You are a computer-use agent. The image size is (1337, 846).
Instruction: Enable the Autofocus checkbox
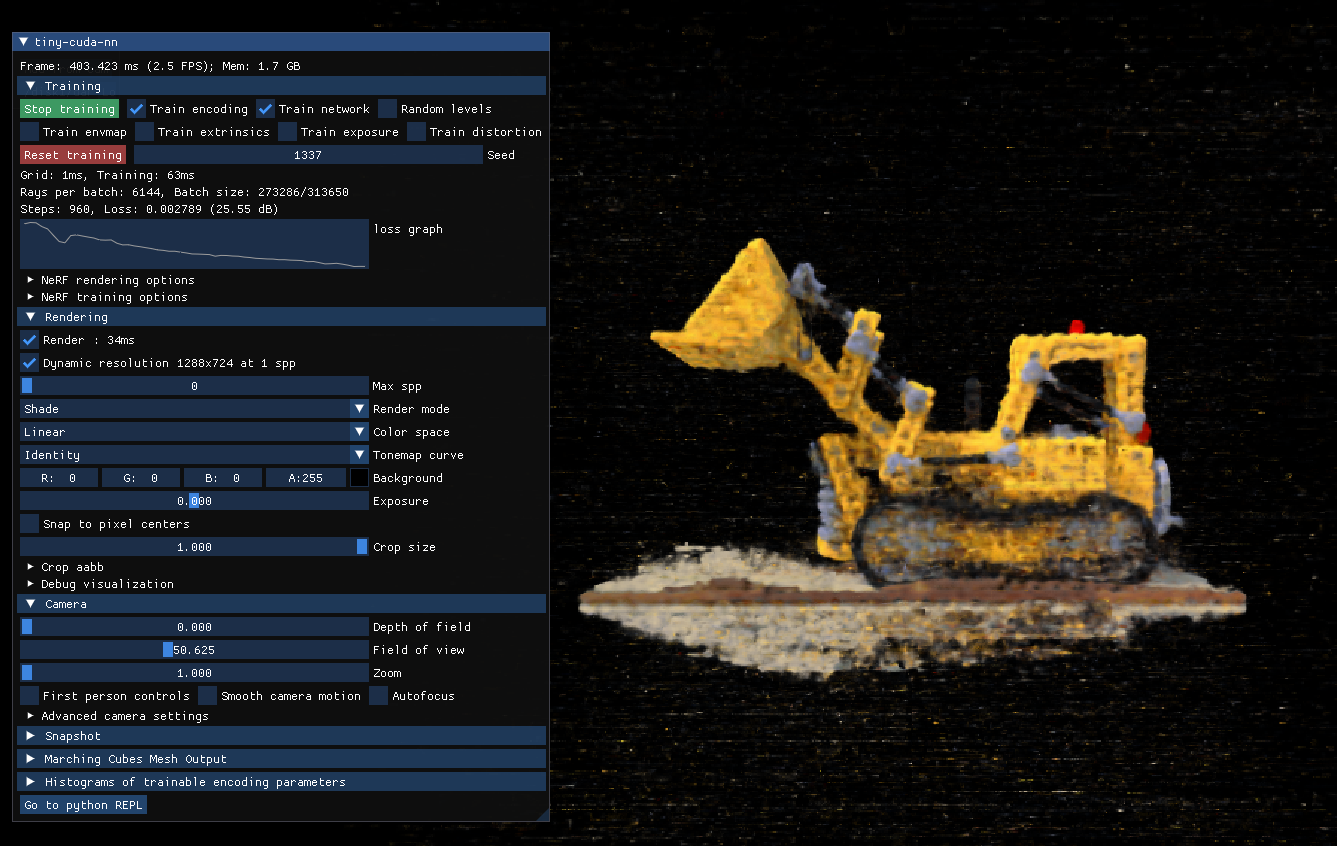coord(378,696)
